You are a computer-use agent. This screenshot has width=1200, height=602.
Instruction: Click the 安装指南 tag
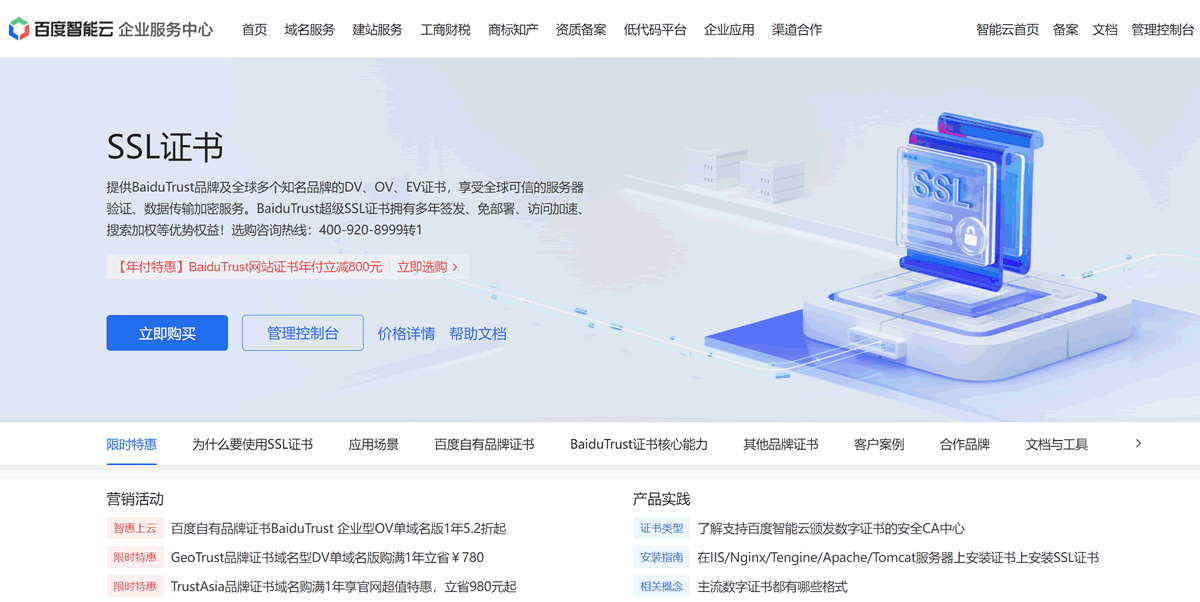pos(661,557)
